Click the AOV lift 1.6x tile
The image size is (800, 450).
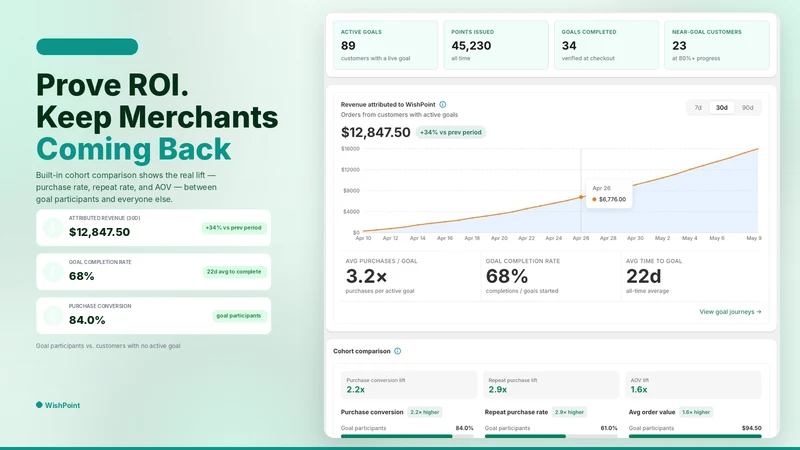tap(693, 385)
